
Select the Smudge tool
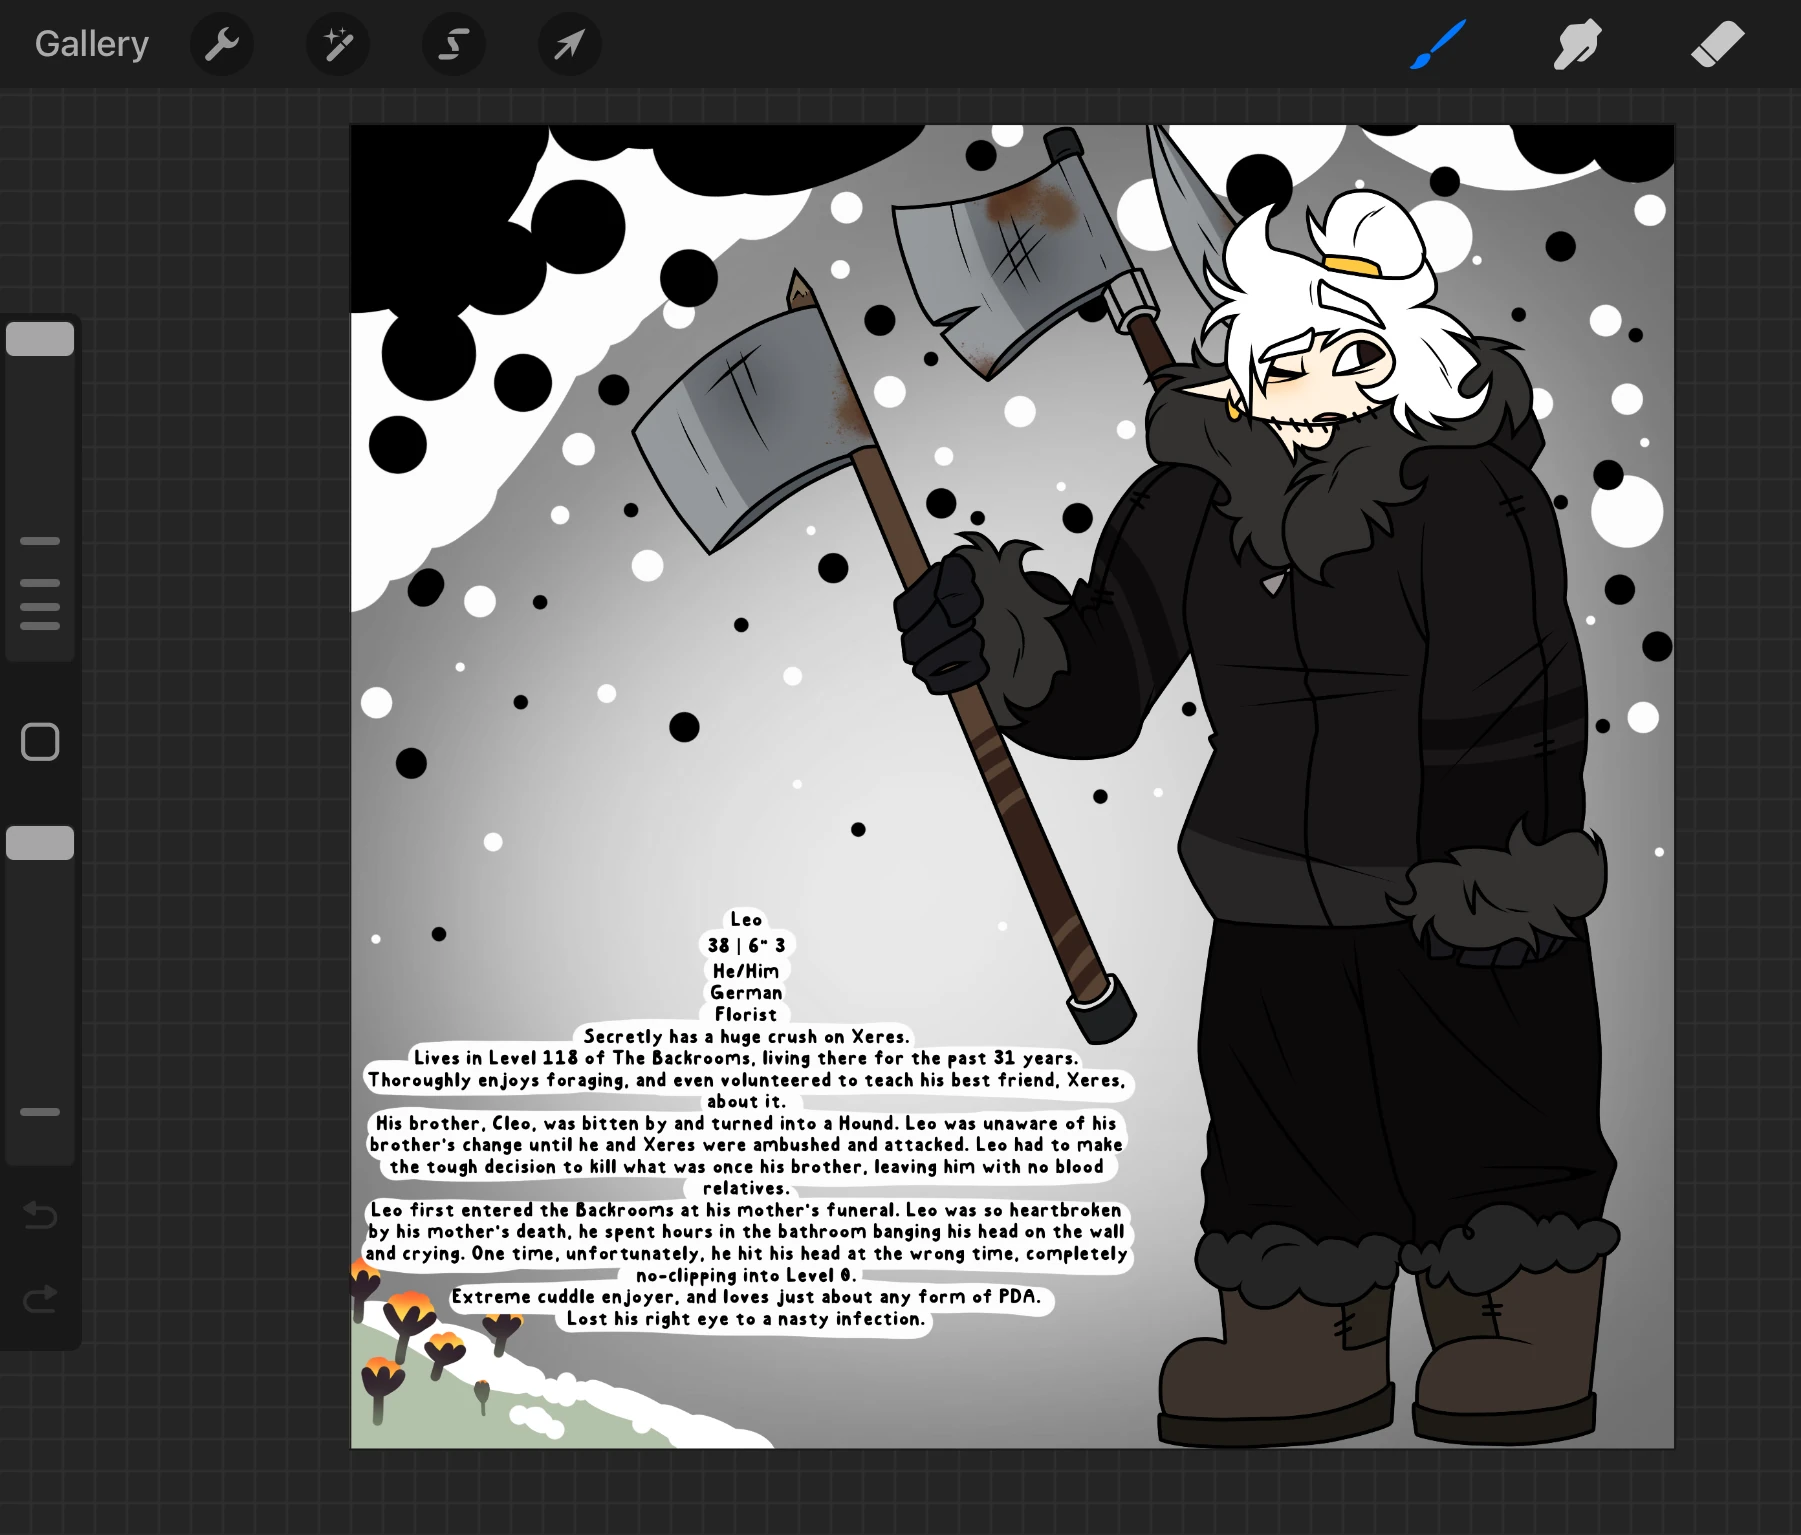pyautogui.click(x=1578, y=44)
